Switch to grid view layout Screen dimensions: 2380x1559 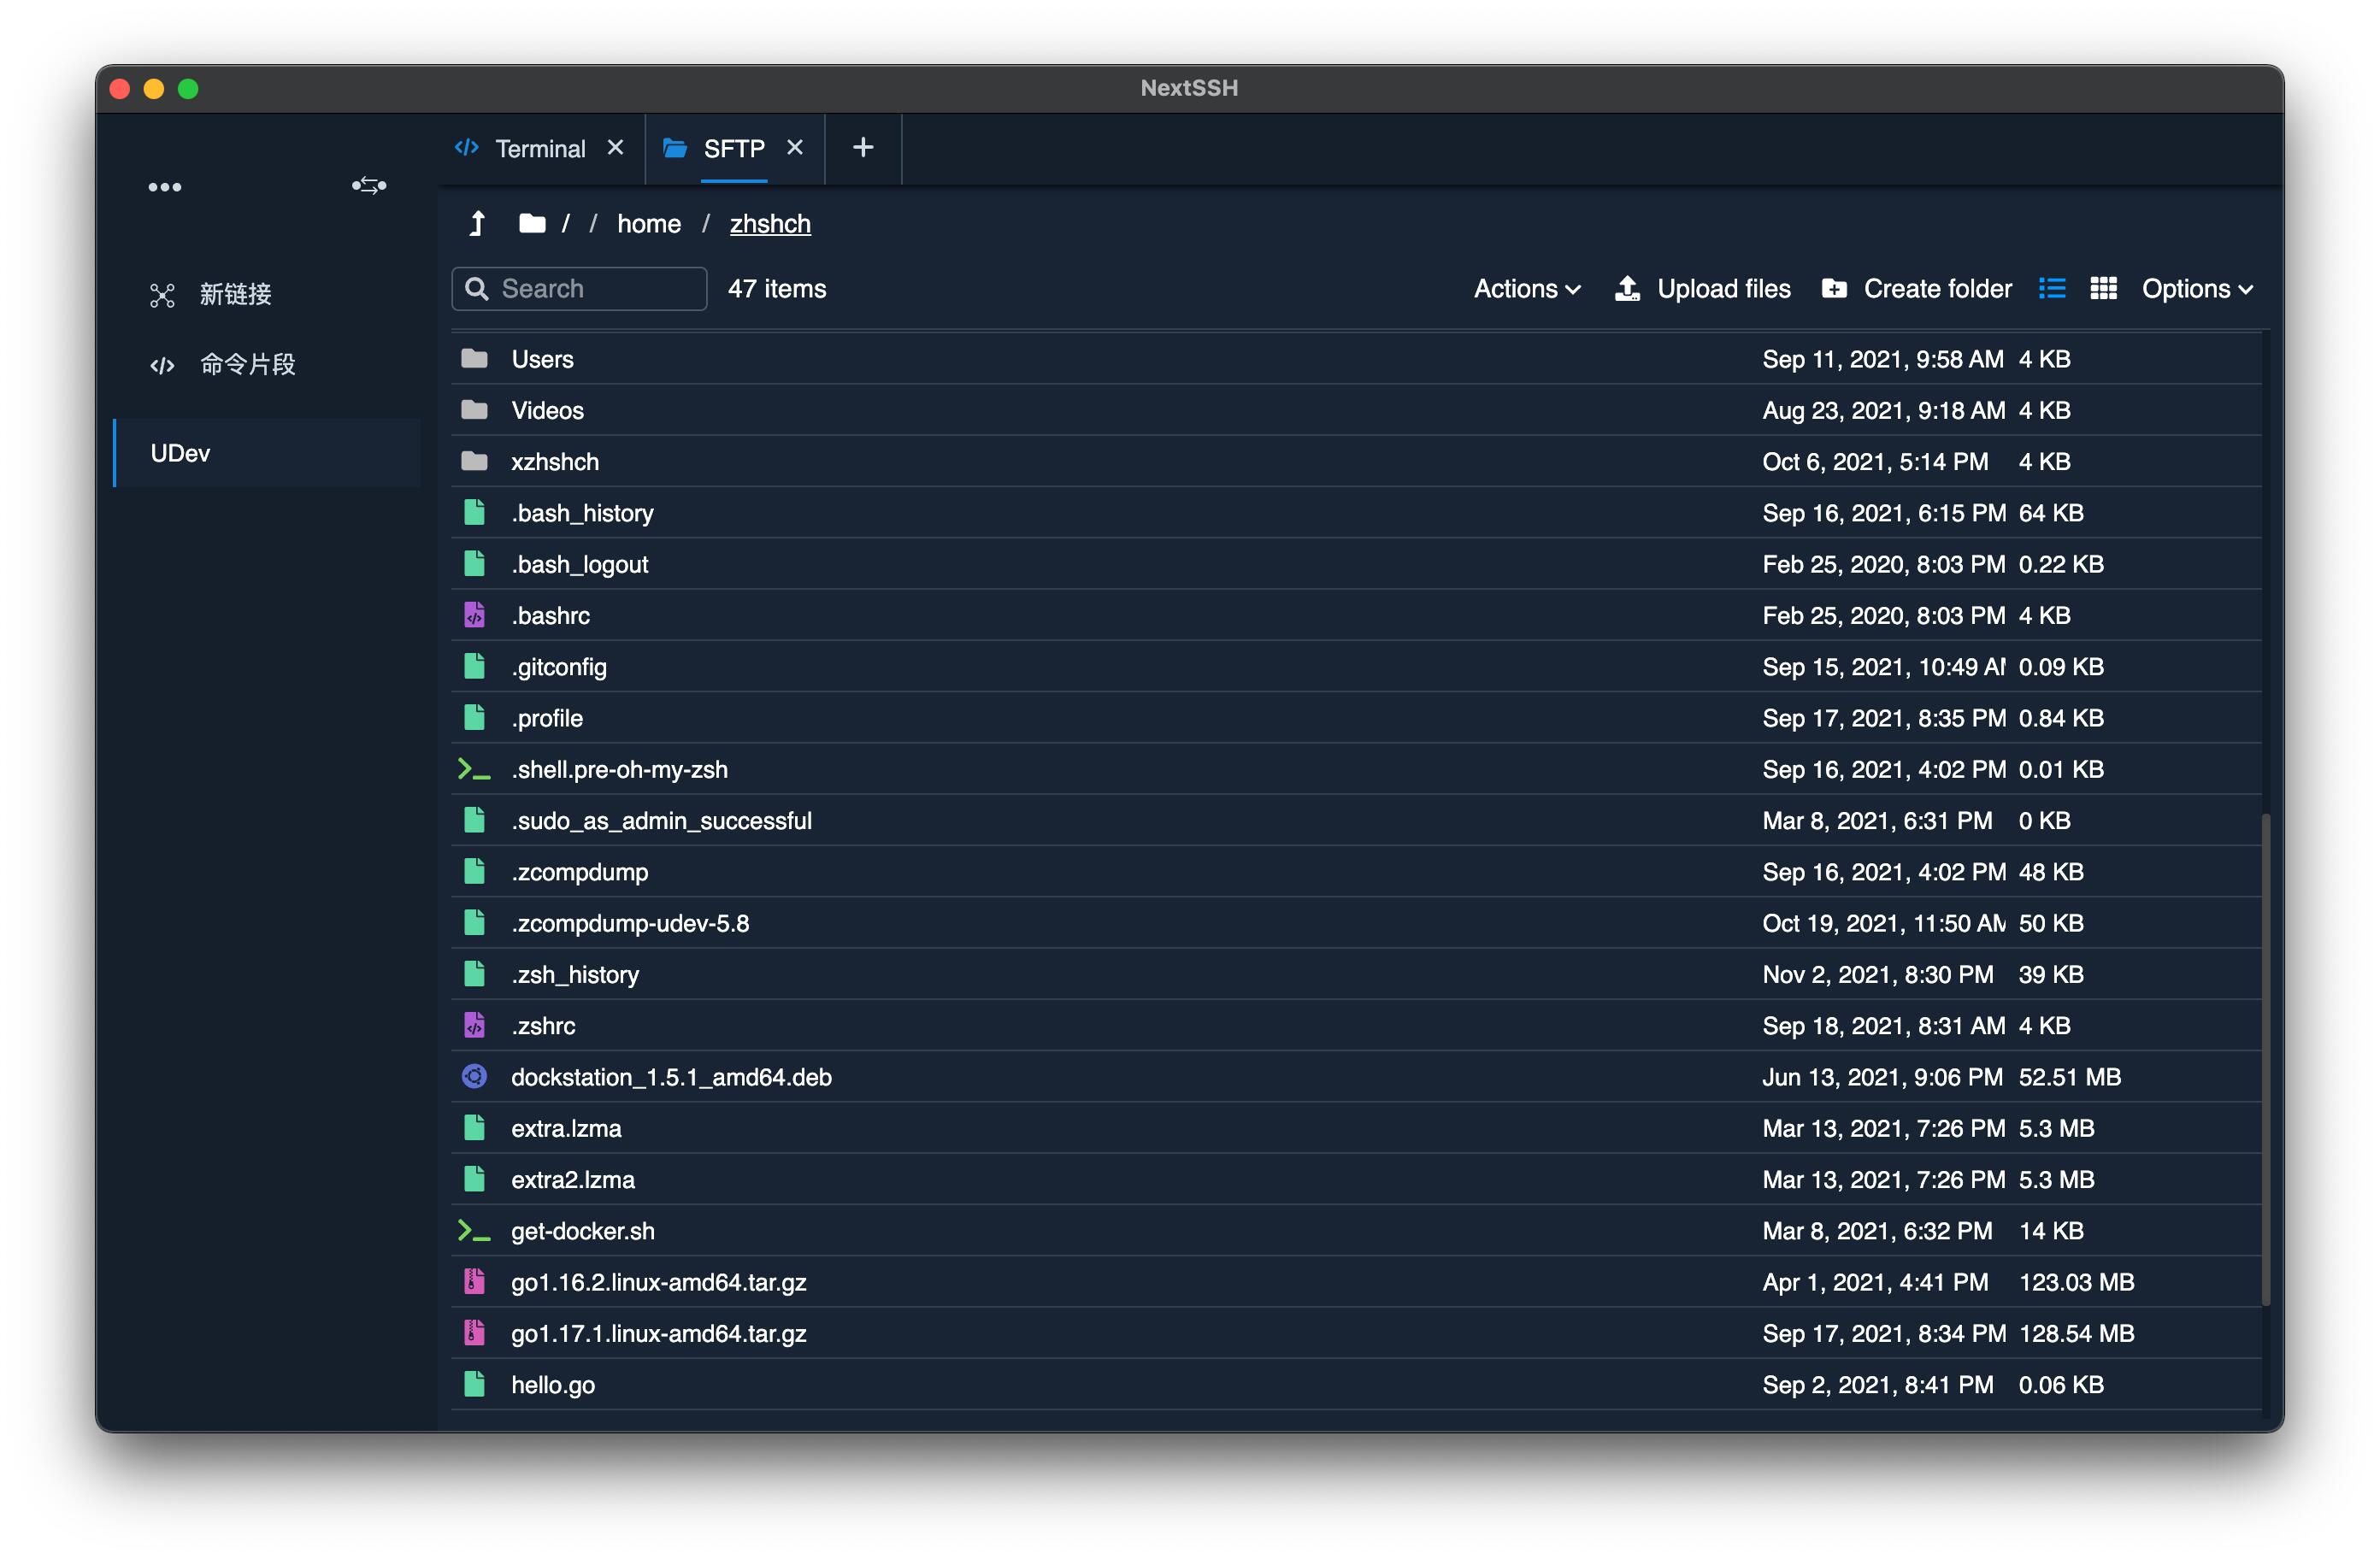click(x=2103, y=289)
